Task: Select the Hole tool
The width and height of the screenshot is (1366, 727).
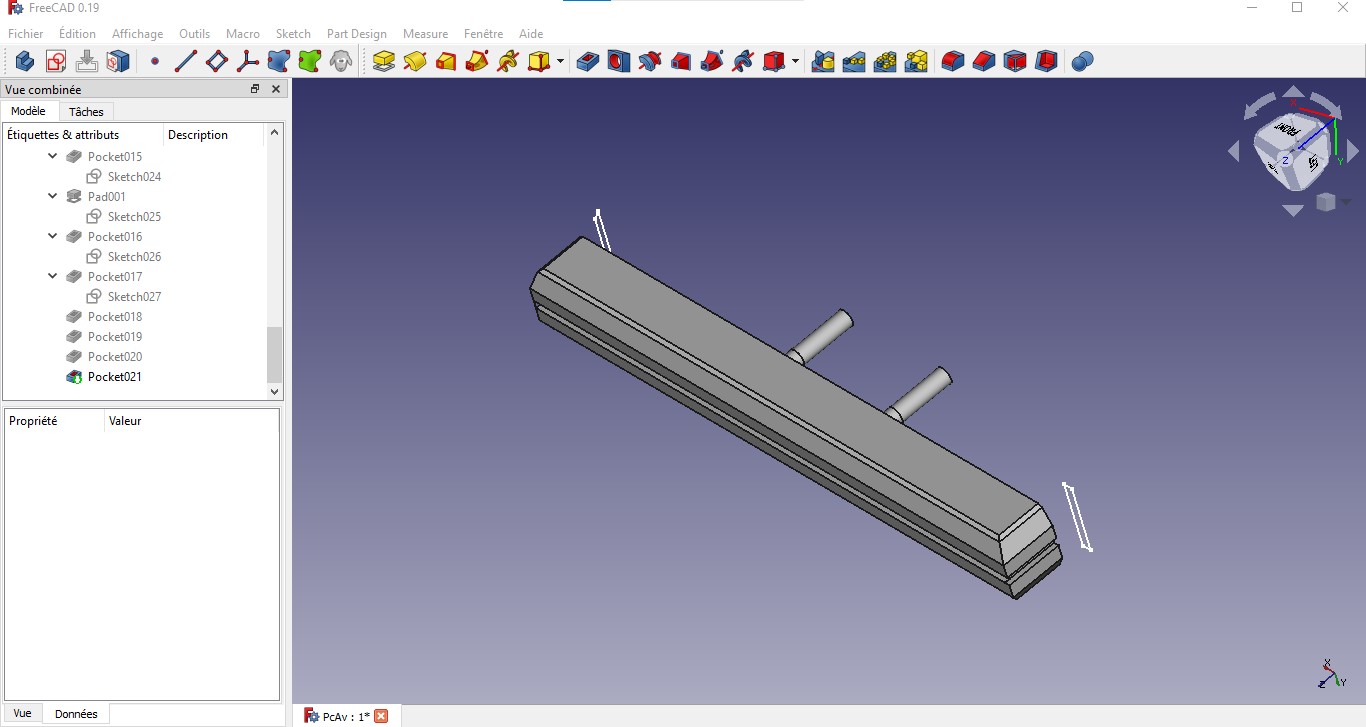Action: click(x=619, y=62)
